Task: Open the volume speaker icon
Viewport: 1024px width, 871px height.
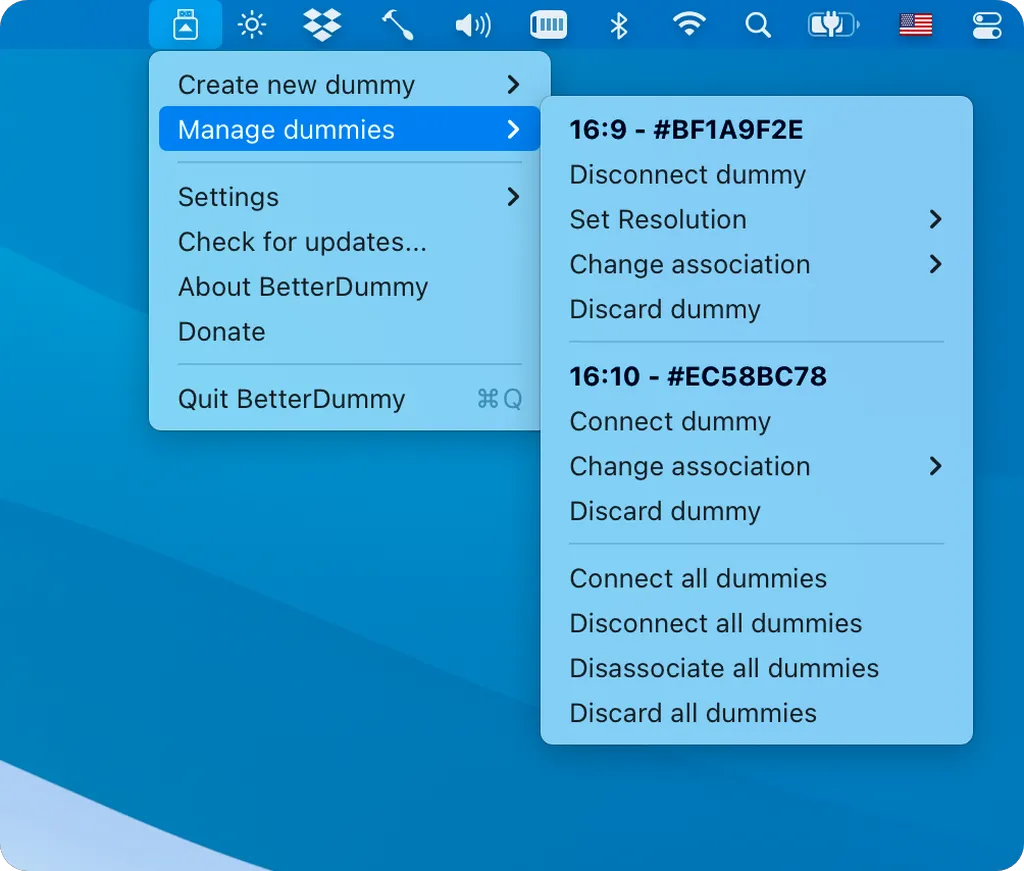Action: (473, 25)
